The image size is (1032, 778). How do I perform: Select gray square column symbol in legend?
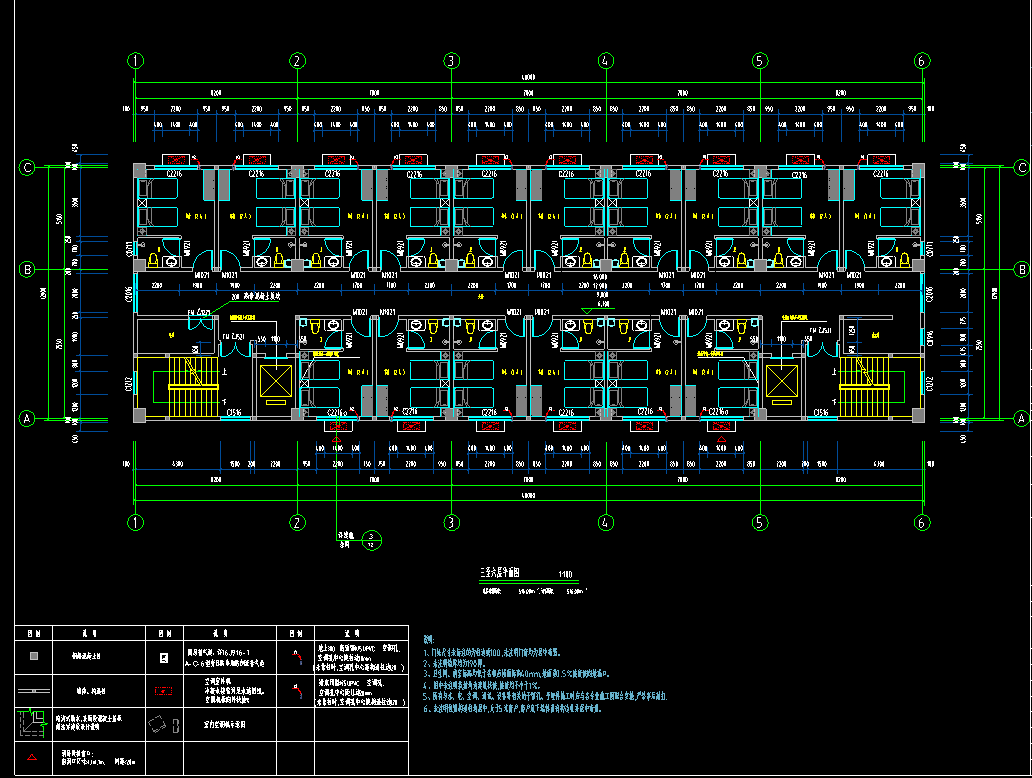point(33,657)
